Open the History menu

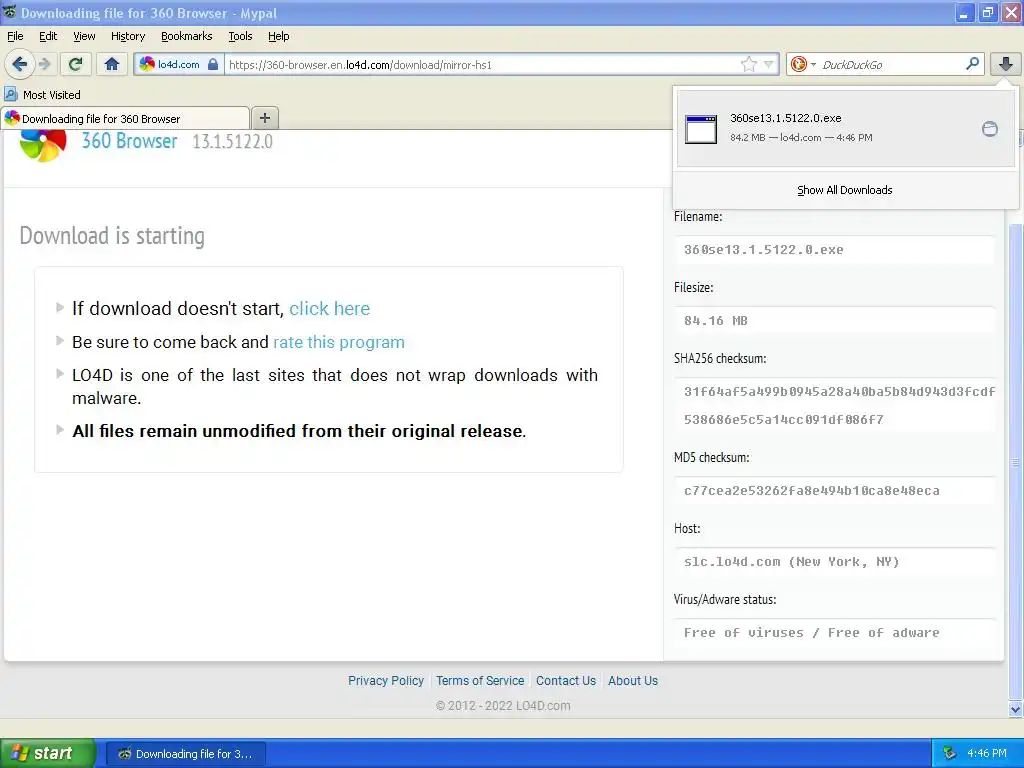pyautogui.click(x=128, y=36)
